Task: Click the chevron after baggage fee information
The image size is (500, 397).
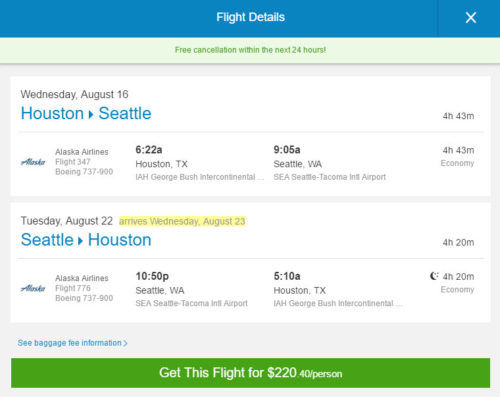Action: pyautogui.click(x=125, y=343)
